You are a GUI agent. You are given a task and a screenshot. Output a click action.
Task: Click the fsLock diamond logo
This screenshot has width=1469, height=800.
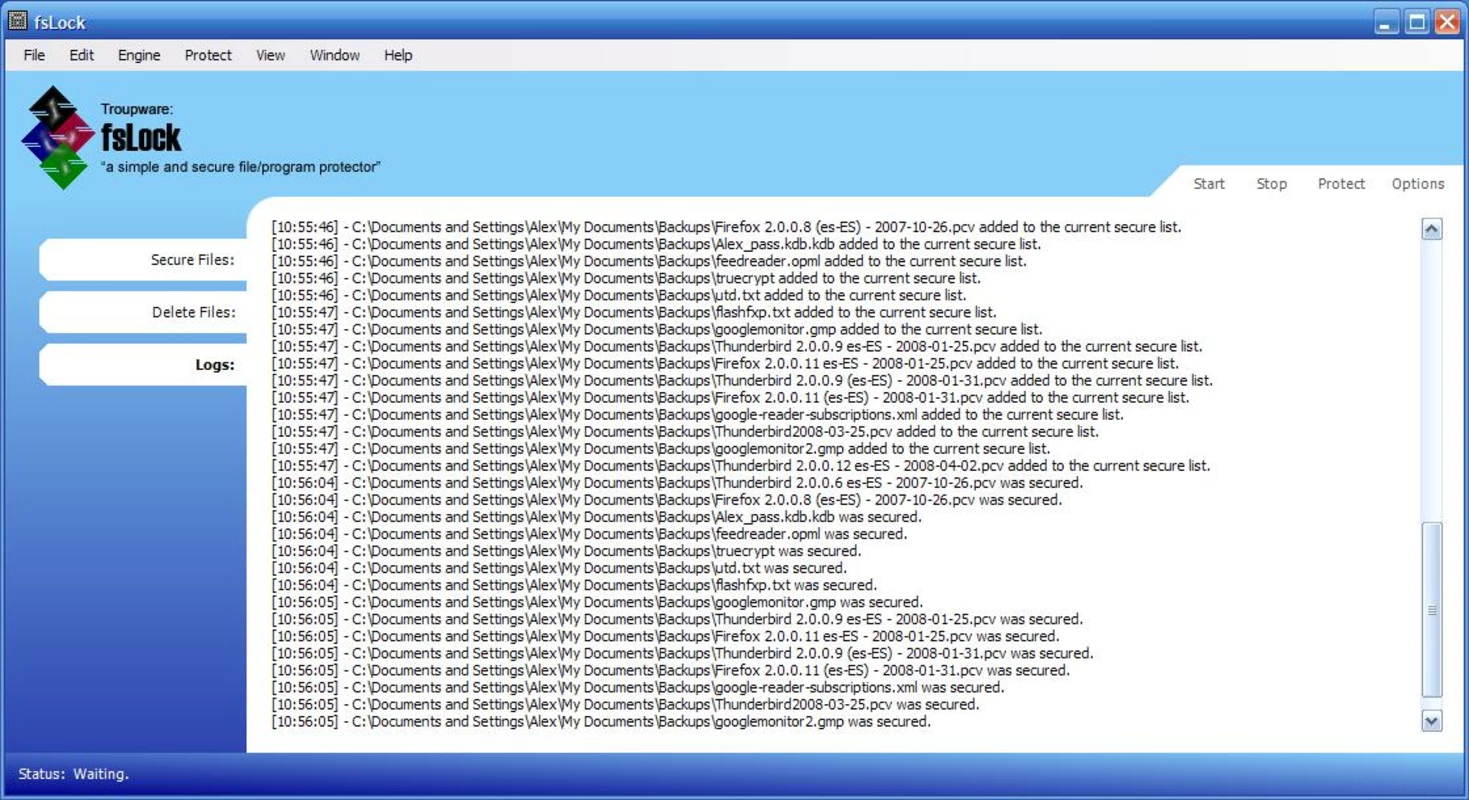pos(57,138)
